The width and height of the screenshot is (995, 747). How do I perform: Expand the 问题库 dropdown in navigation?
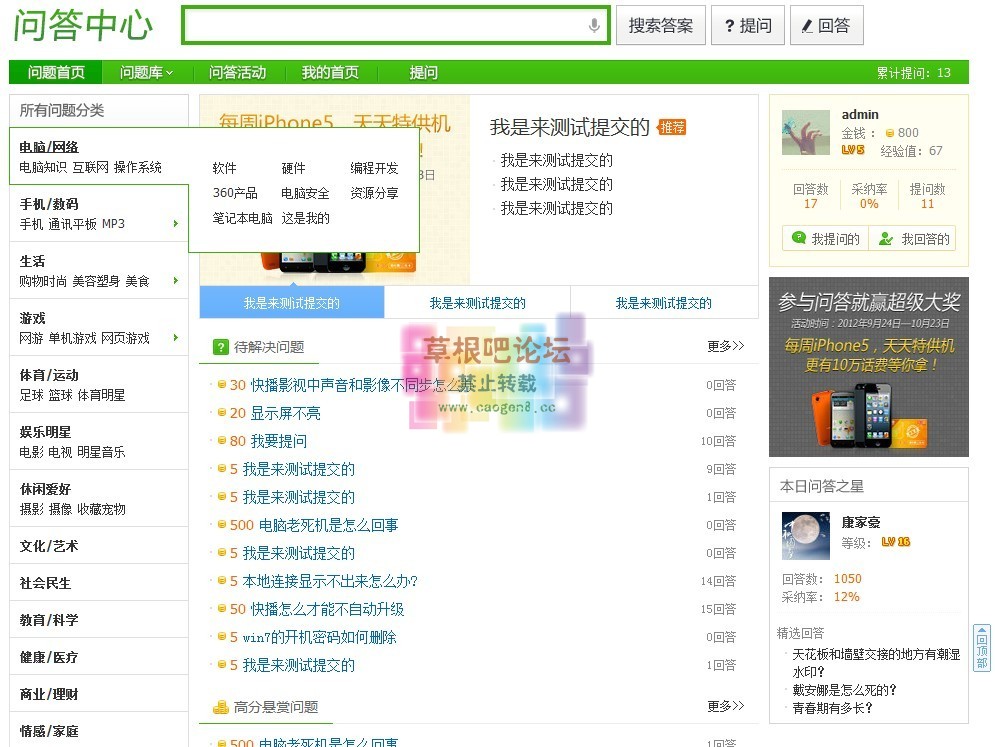point(146,73)
